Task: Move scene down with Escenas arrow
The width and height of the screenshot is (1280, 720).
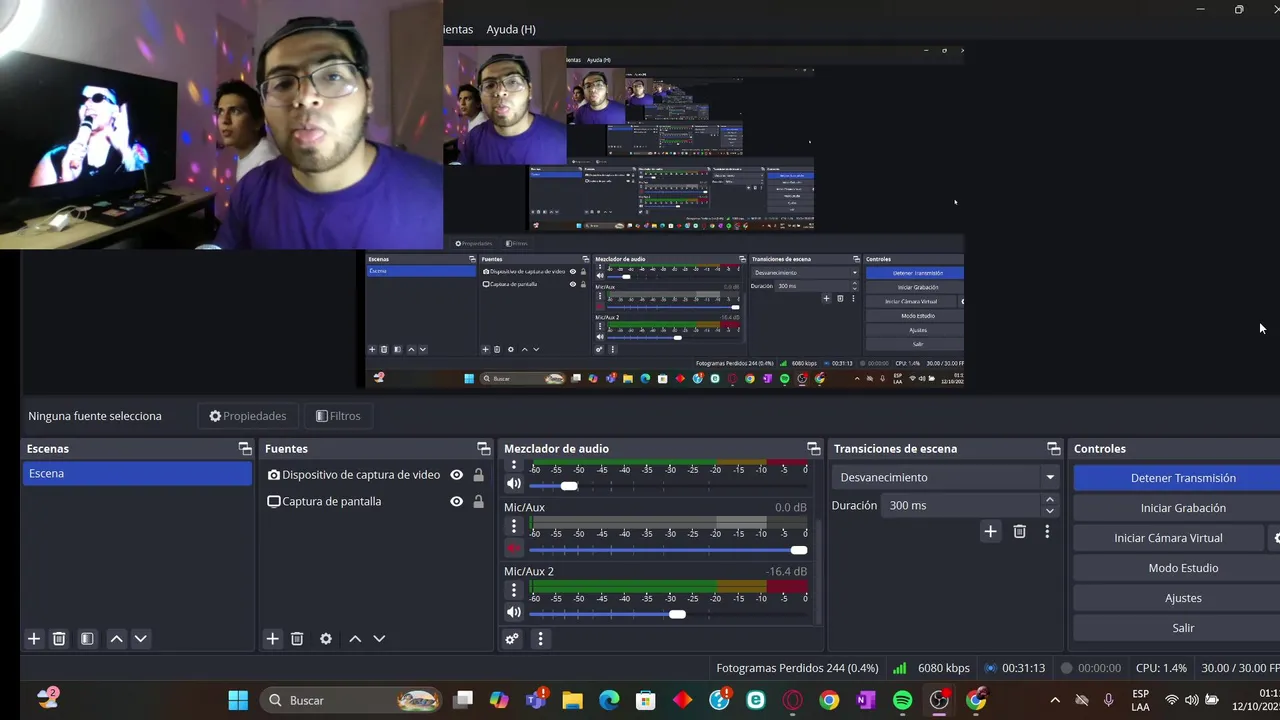Action: [x=141, y=638]
